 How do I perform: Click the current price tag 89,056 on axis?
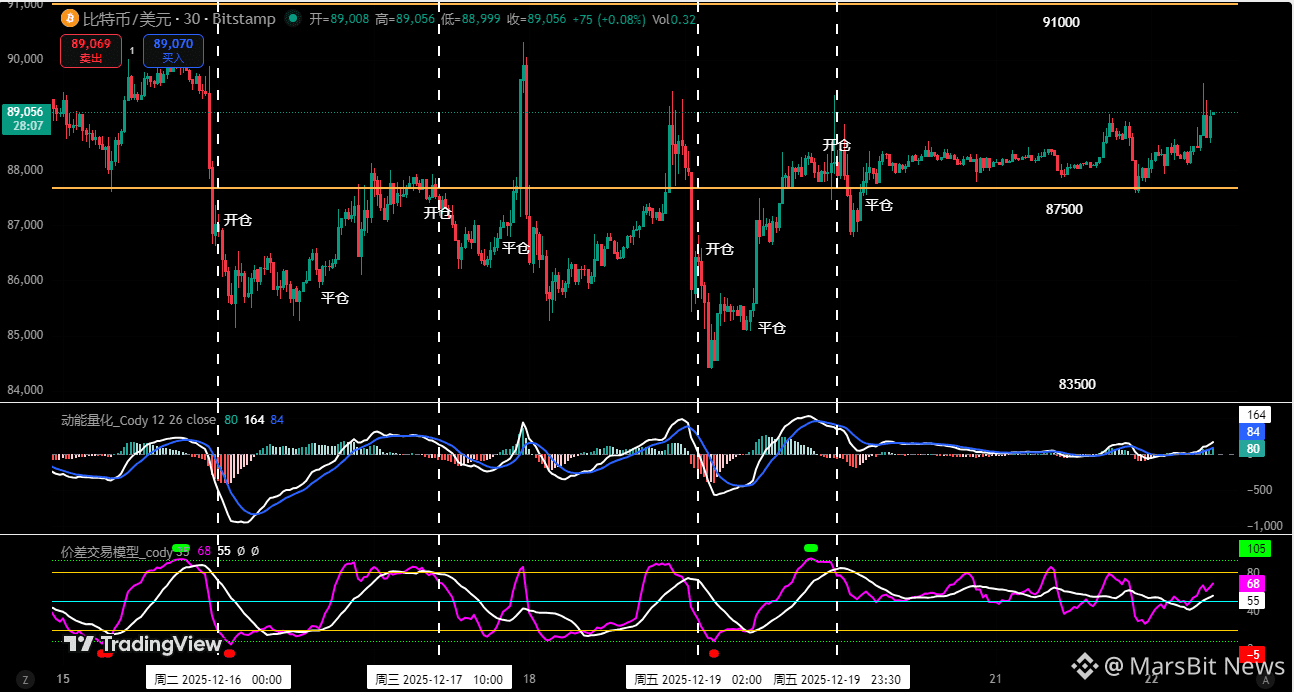pos(25,119)
